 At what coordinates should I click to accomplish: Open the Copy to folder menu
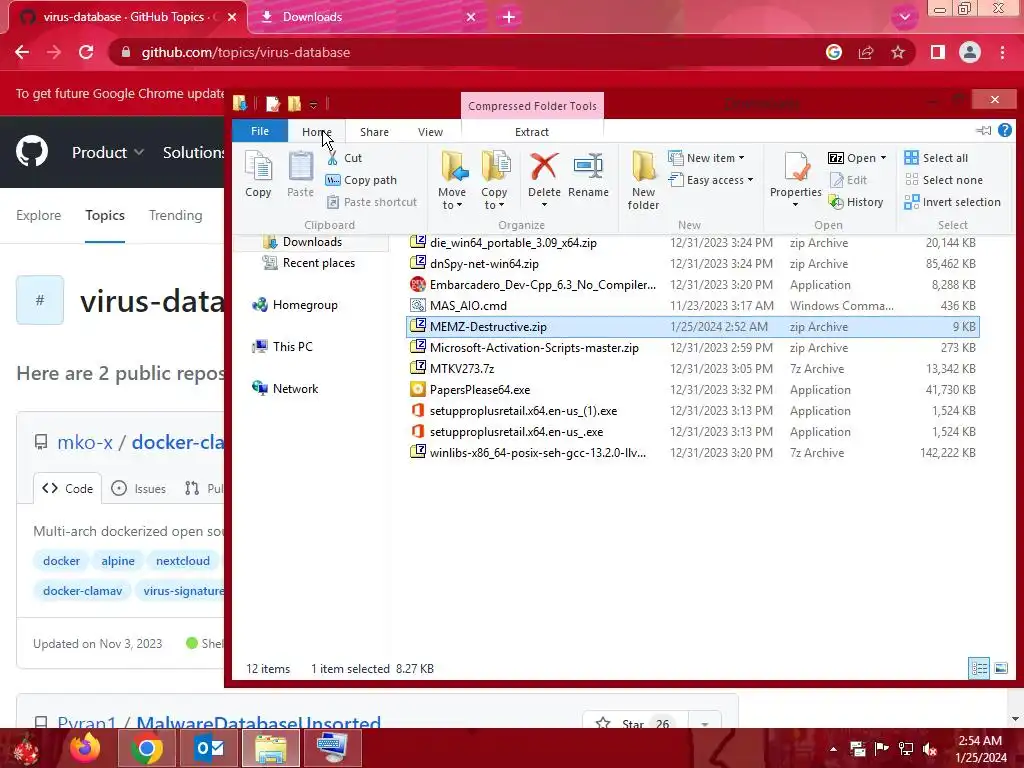tap(494, 180)
